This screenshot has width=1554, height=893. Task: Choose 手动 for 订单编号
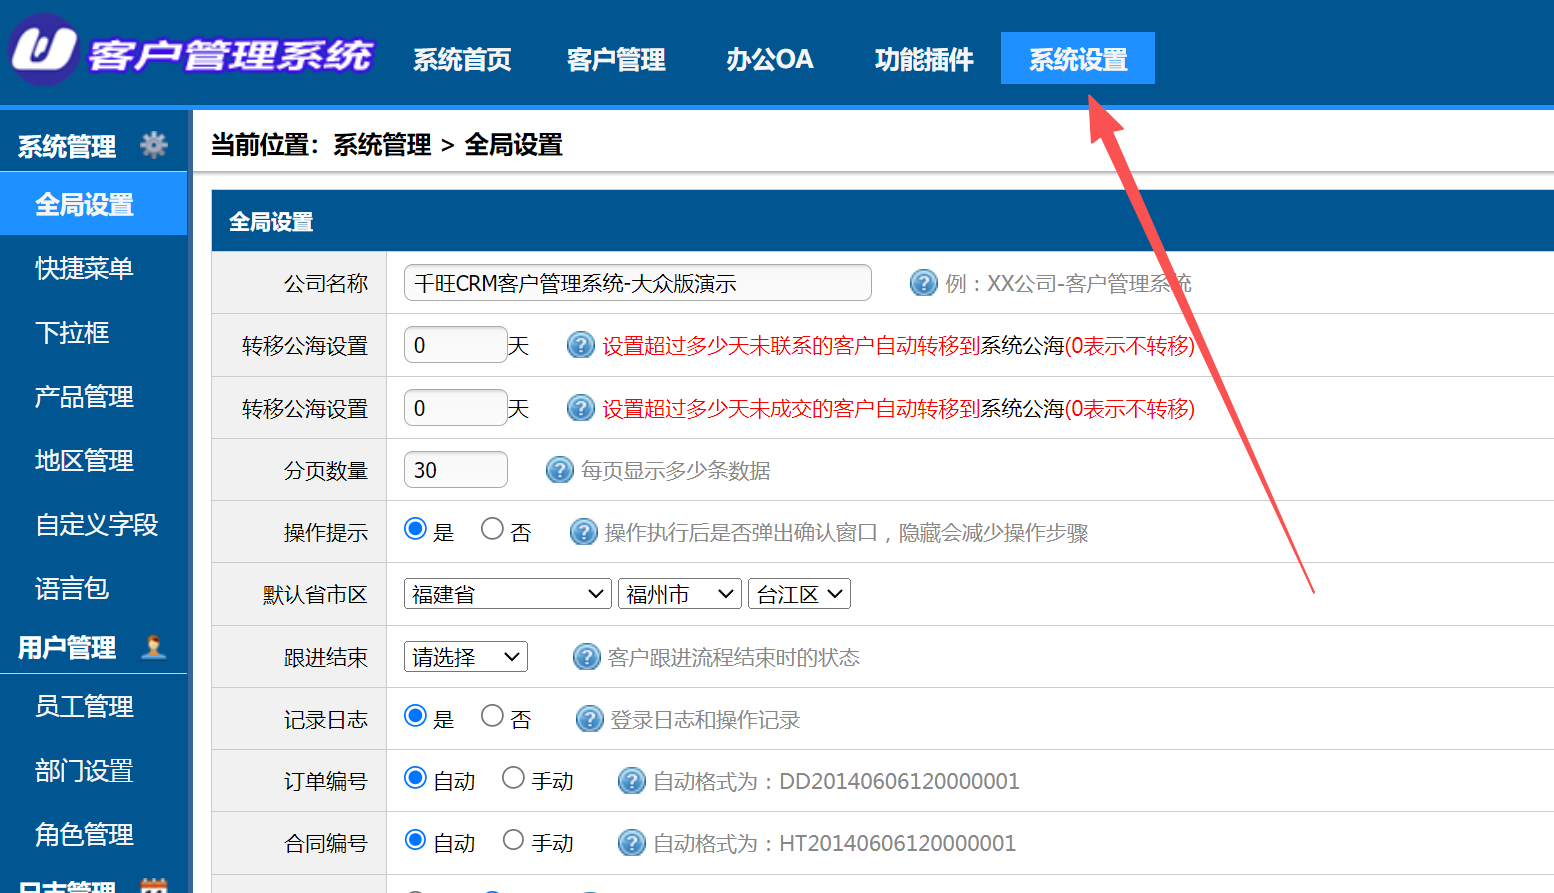tap(513, 778)
